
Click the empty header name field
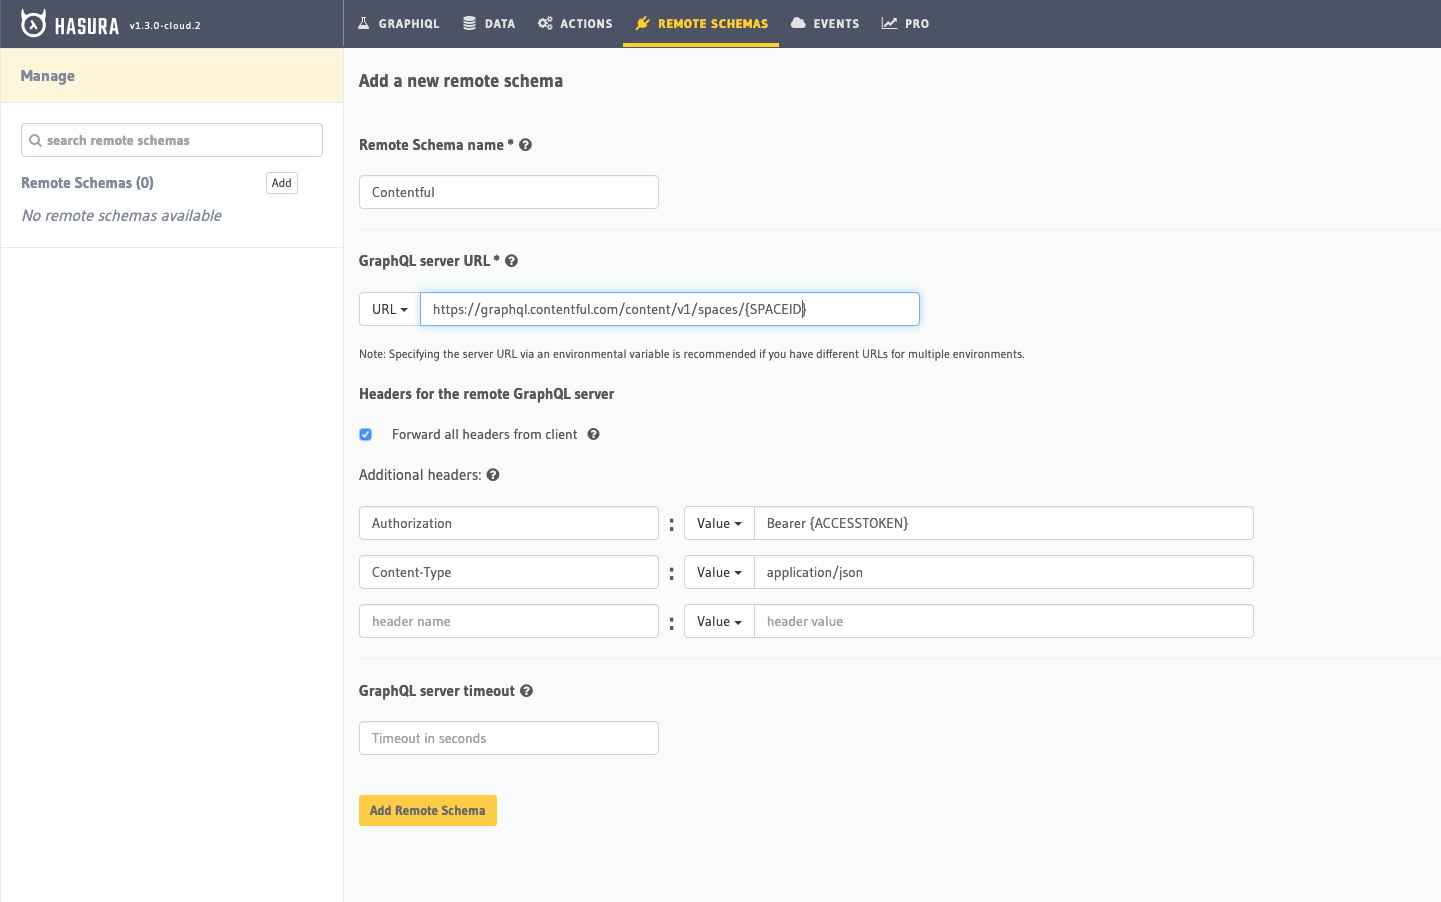click(x=509, y=621)
